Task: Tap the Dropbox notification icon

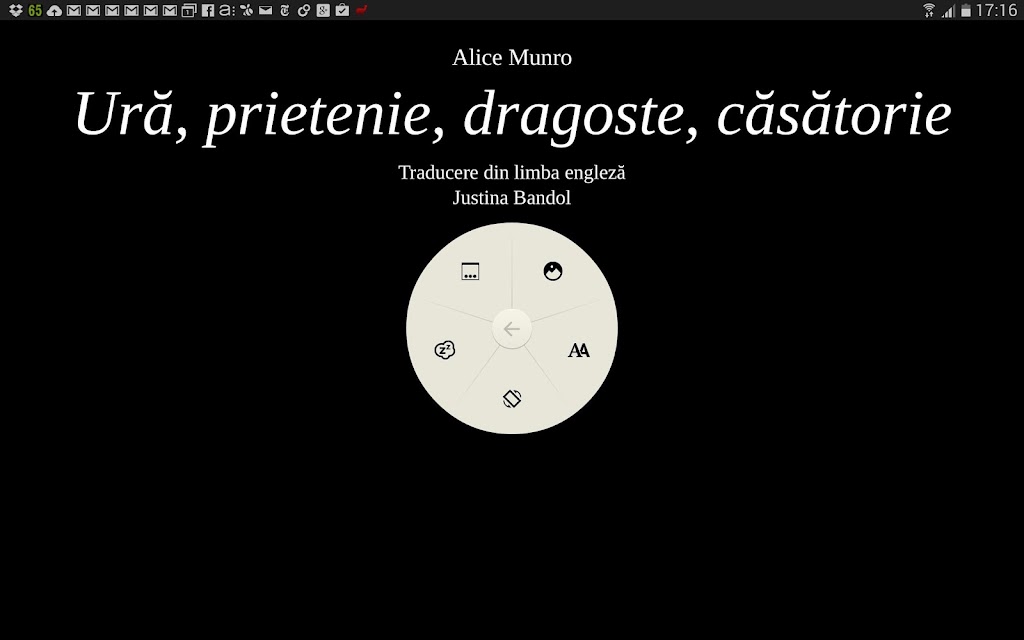Action: [x=16, y=10]
